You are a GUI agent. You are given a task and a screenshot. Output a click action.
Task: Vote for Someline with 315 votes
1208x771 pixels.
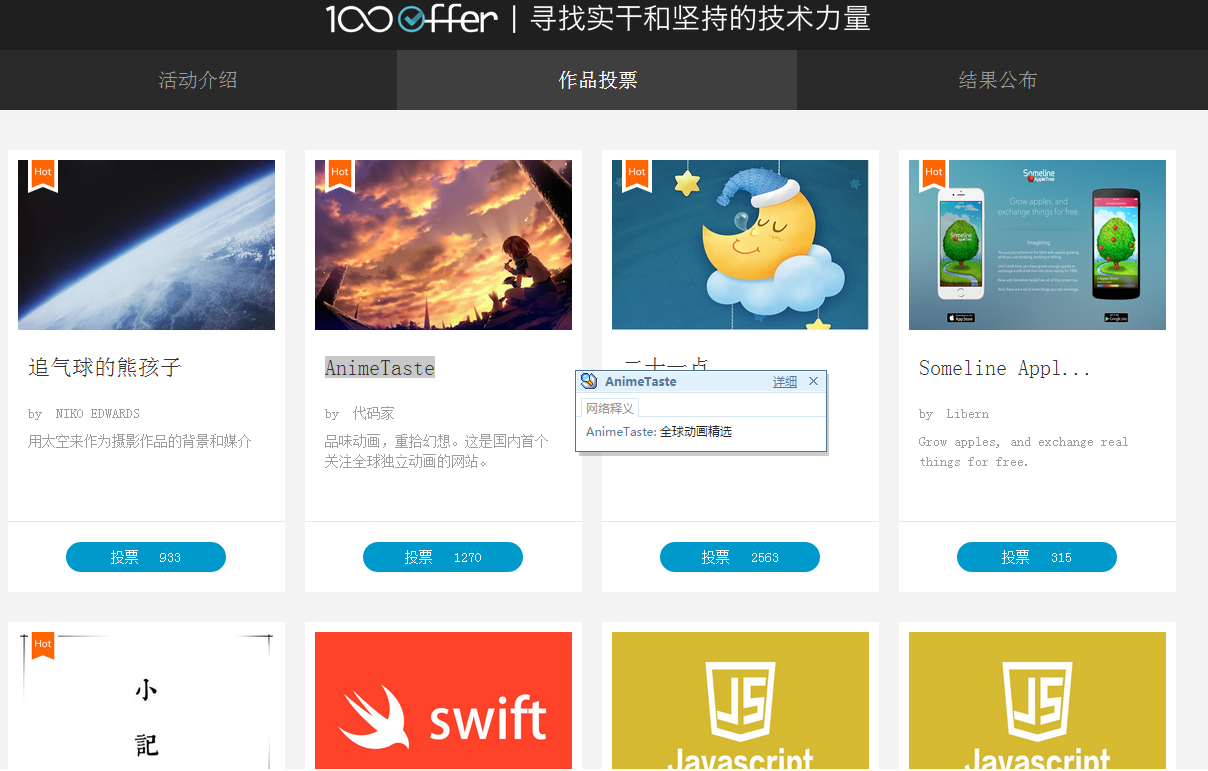1037,557
